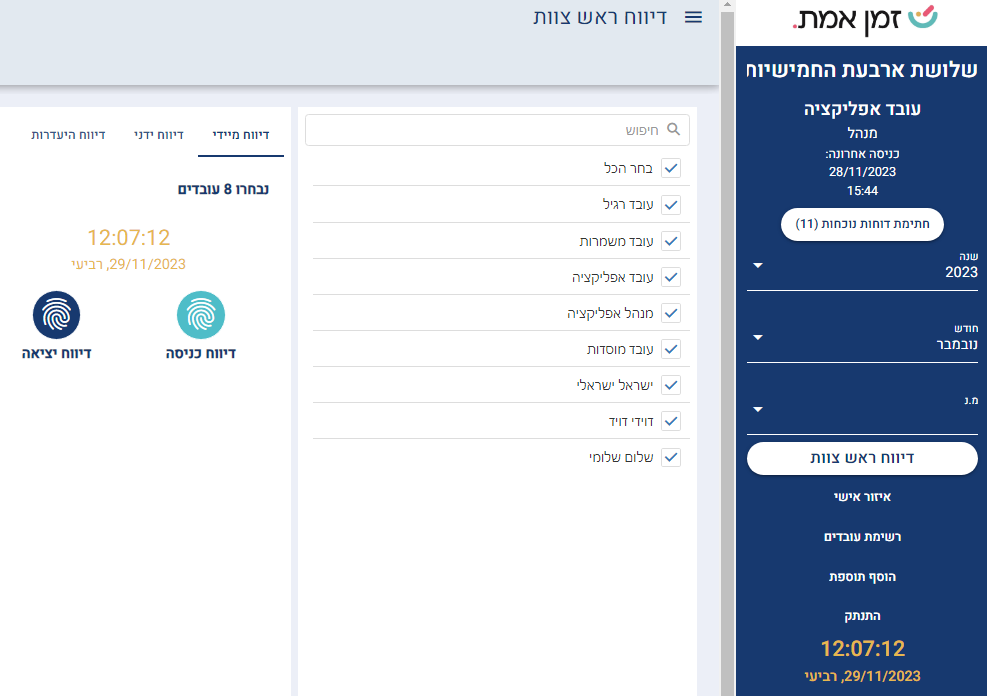The image size is (987, 696).
Task: Uncheck the ישראל ישראלי checkbox
Action: 671,385
